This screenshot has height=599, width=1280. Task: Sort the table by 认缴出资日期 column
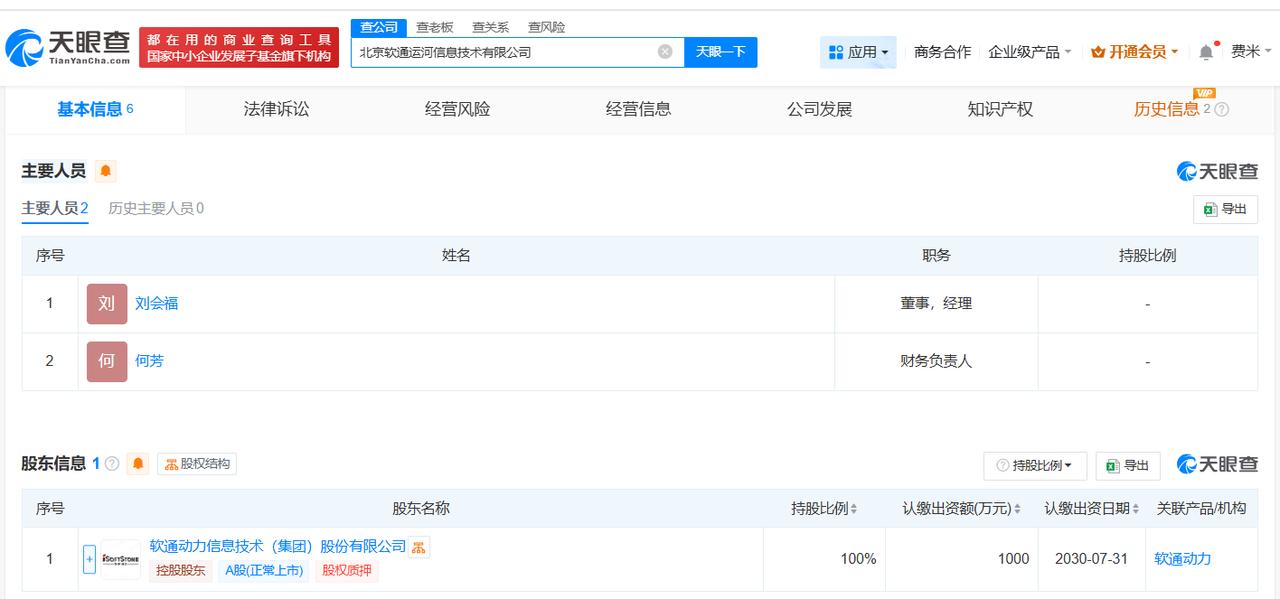pyautogui.click(x=1092, y=508)
